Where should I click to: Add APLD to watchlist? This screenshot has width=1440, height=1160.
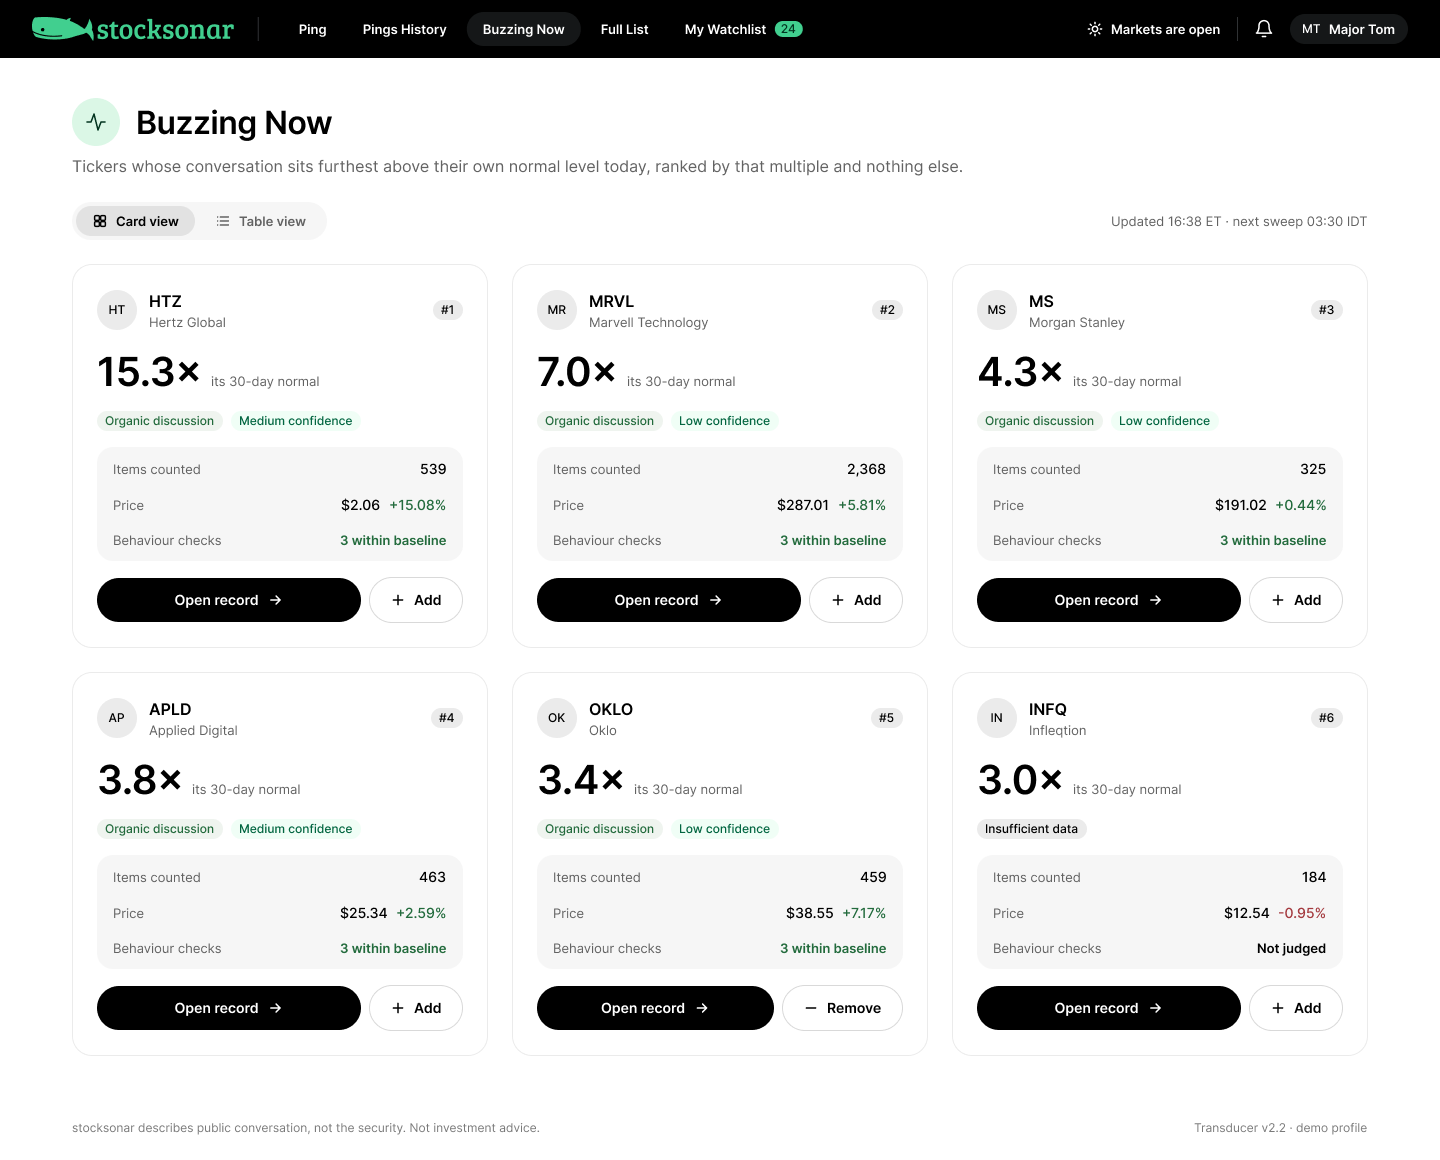(416, 1008)
